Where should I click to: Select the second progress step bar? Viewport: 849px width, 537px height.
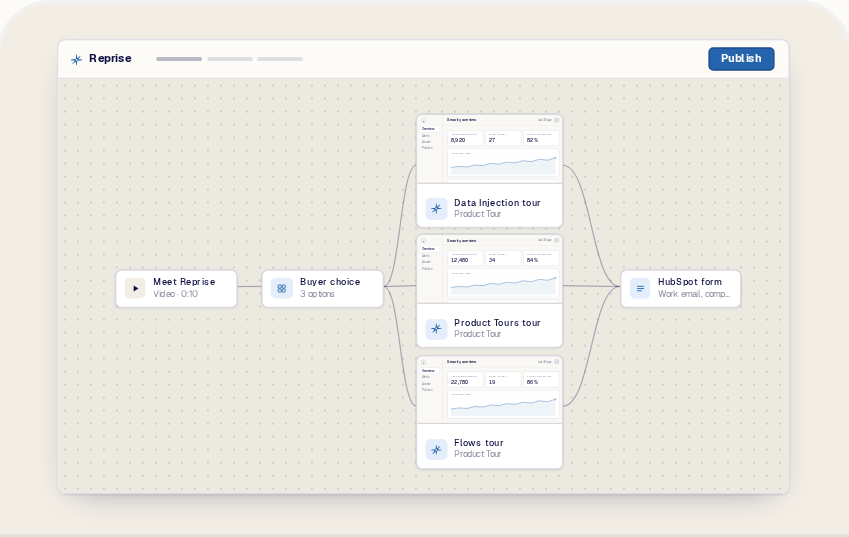click(230, 59)
